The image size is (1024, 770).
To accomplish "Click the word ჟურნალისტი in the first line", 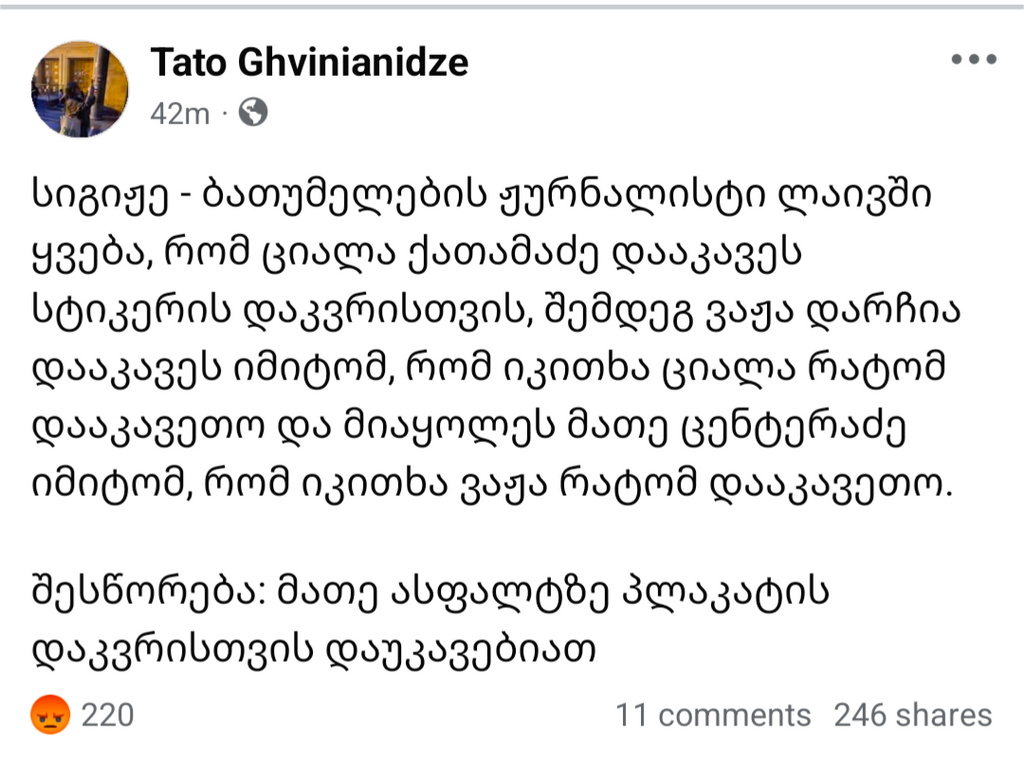I will (633, 195).
